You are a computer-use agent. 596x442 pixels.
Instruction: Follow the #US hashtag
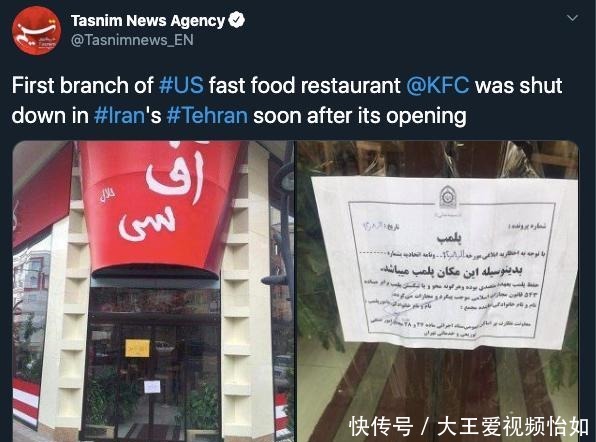click(x=181, y=85)
